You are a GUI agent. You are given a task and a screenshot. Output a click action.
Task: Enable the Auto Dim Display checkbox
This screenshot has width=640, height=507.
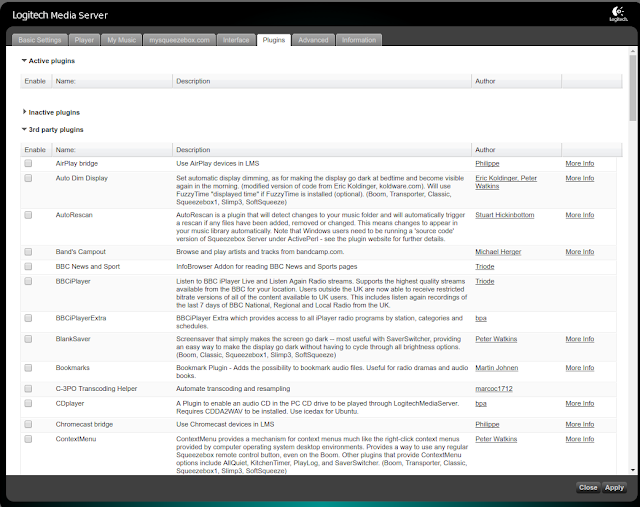[x=28, y=178]
